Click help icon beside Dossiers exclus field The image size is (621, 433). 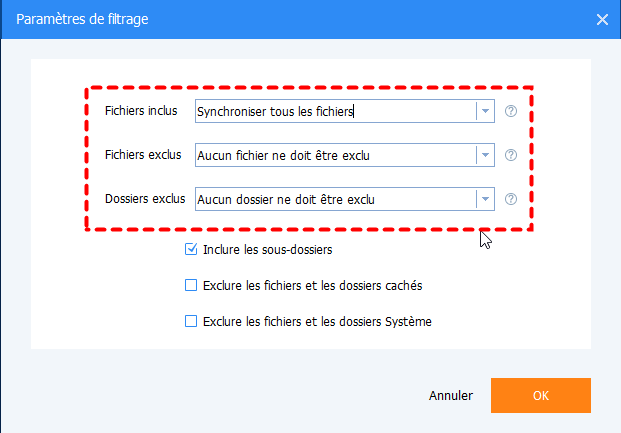(511, 199)
